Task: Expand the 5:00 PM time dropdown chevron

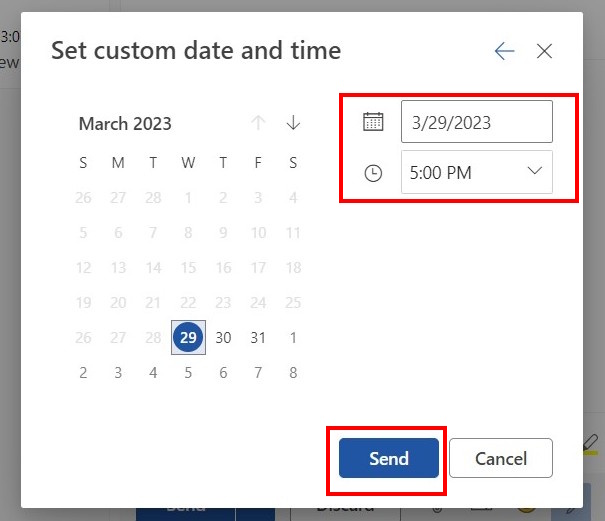Action: tap(535, 171)
